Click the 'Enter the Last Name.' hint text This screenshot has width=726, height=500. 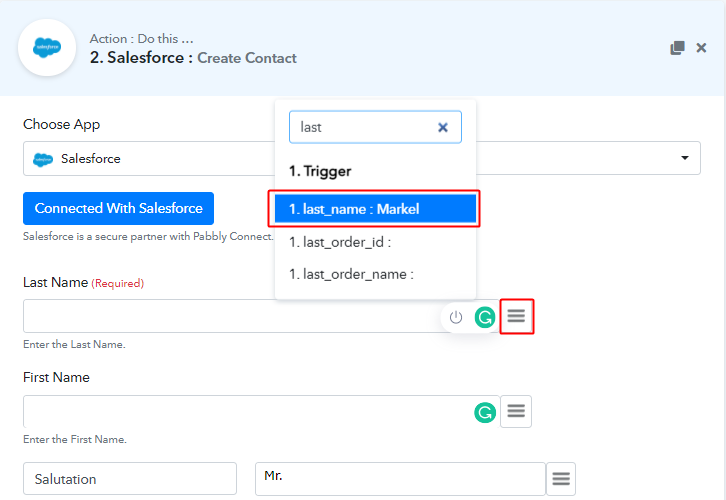(x=74, y=344)
